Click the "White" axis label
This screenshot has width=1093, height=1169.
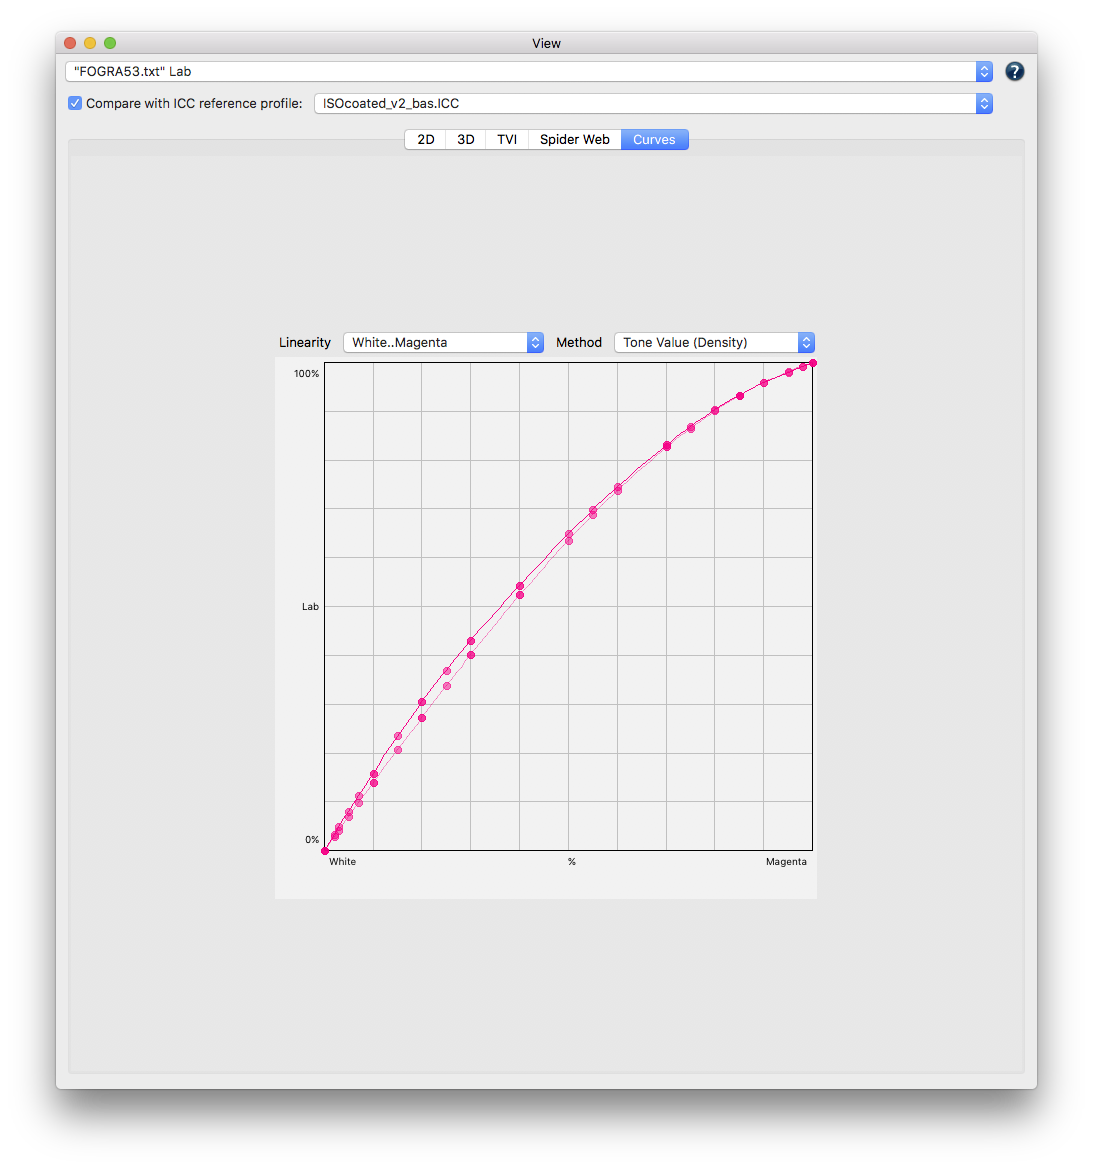tap(342, 862)
